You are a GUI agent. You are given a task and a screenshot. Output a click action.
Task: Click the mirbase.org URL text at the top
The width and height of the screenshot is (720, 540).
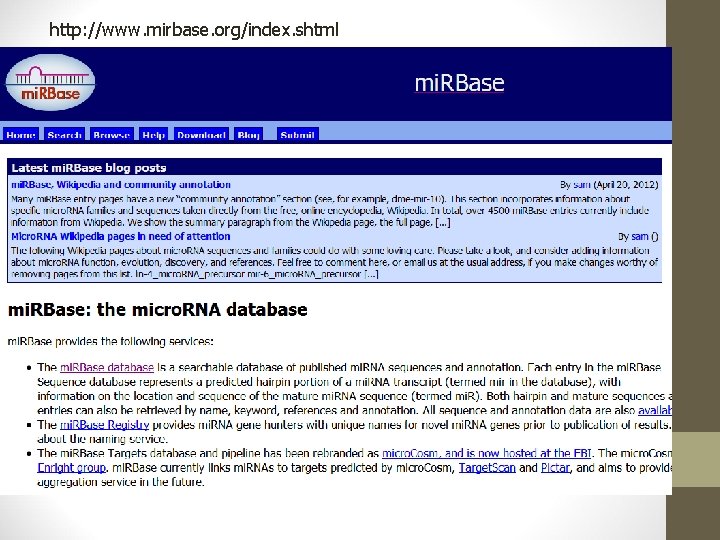tap(194, 30)
